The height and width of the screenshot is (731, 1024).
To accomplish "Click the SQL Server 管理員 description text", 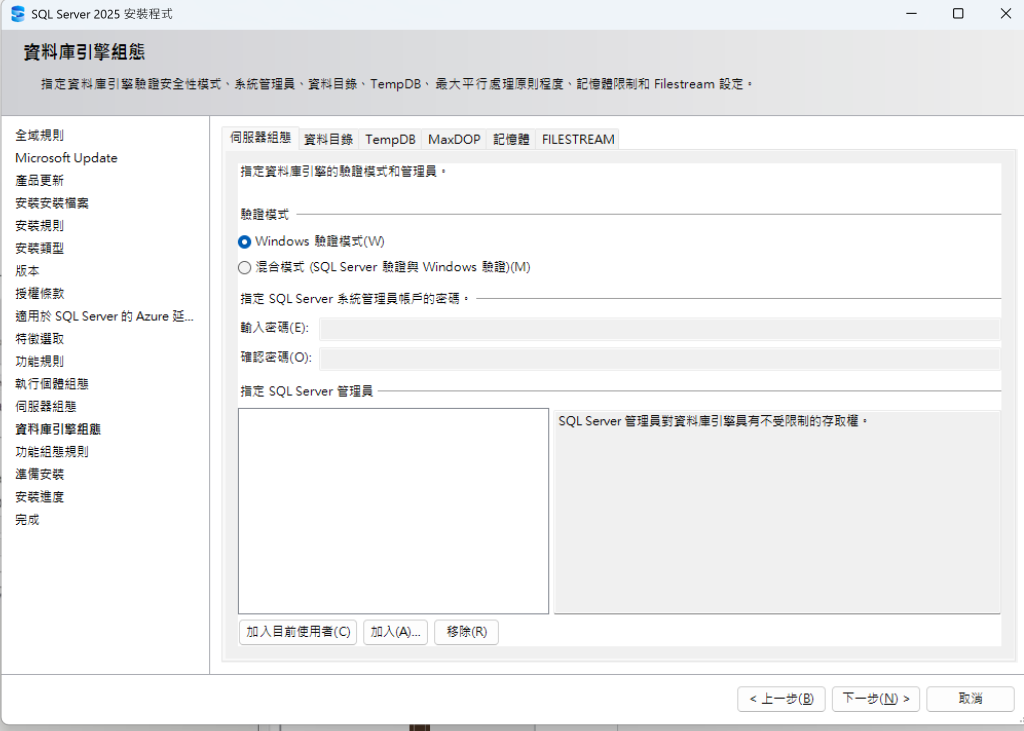I will [713, 421].
